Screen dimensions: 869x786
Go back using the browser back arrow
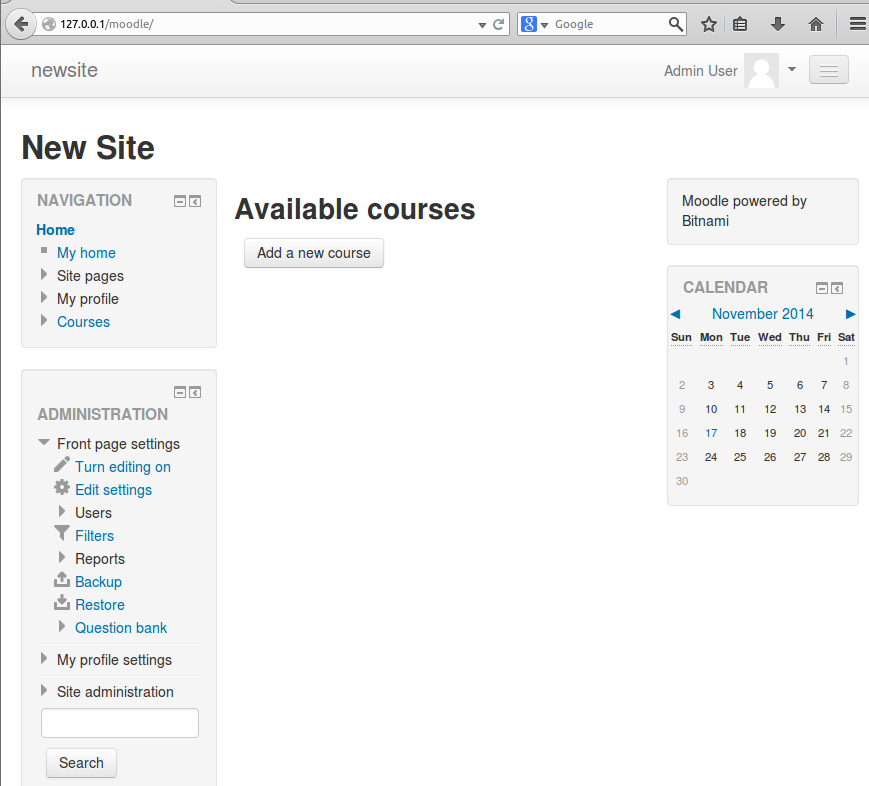click(x=21, y=24)
